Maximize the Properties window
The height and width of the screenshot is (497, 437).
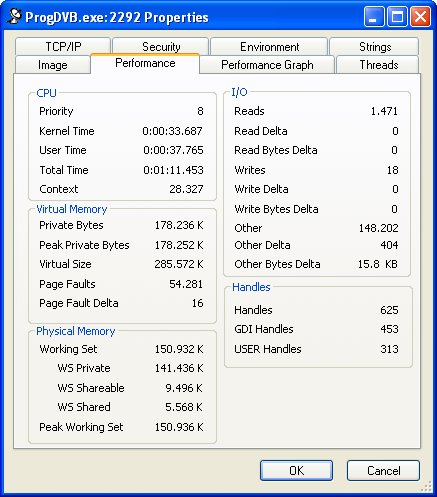click(x=397, y=17)
